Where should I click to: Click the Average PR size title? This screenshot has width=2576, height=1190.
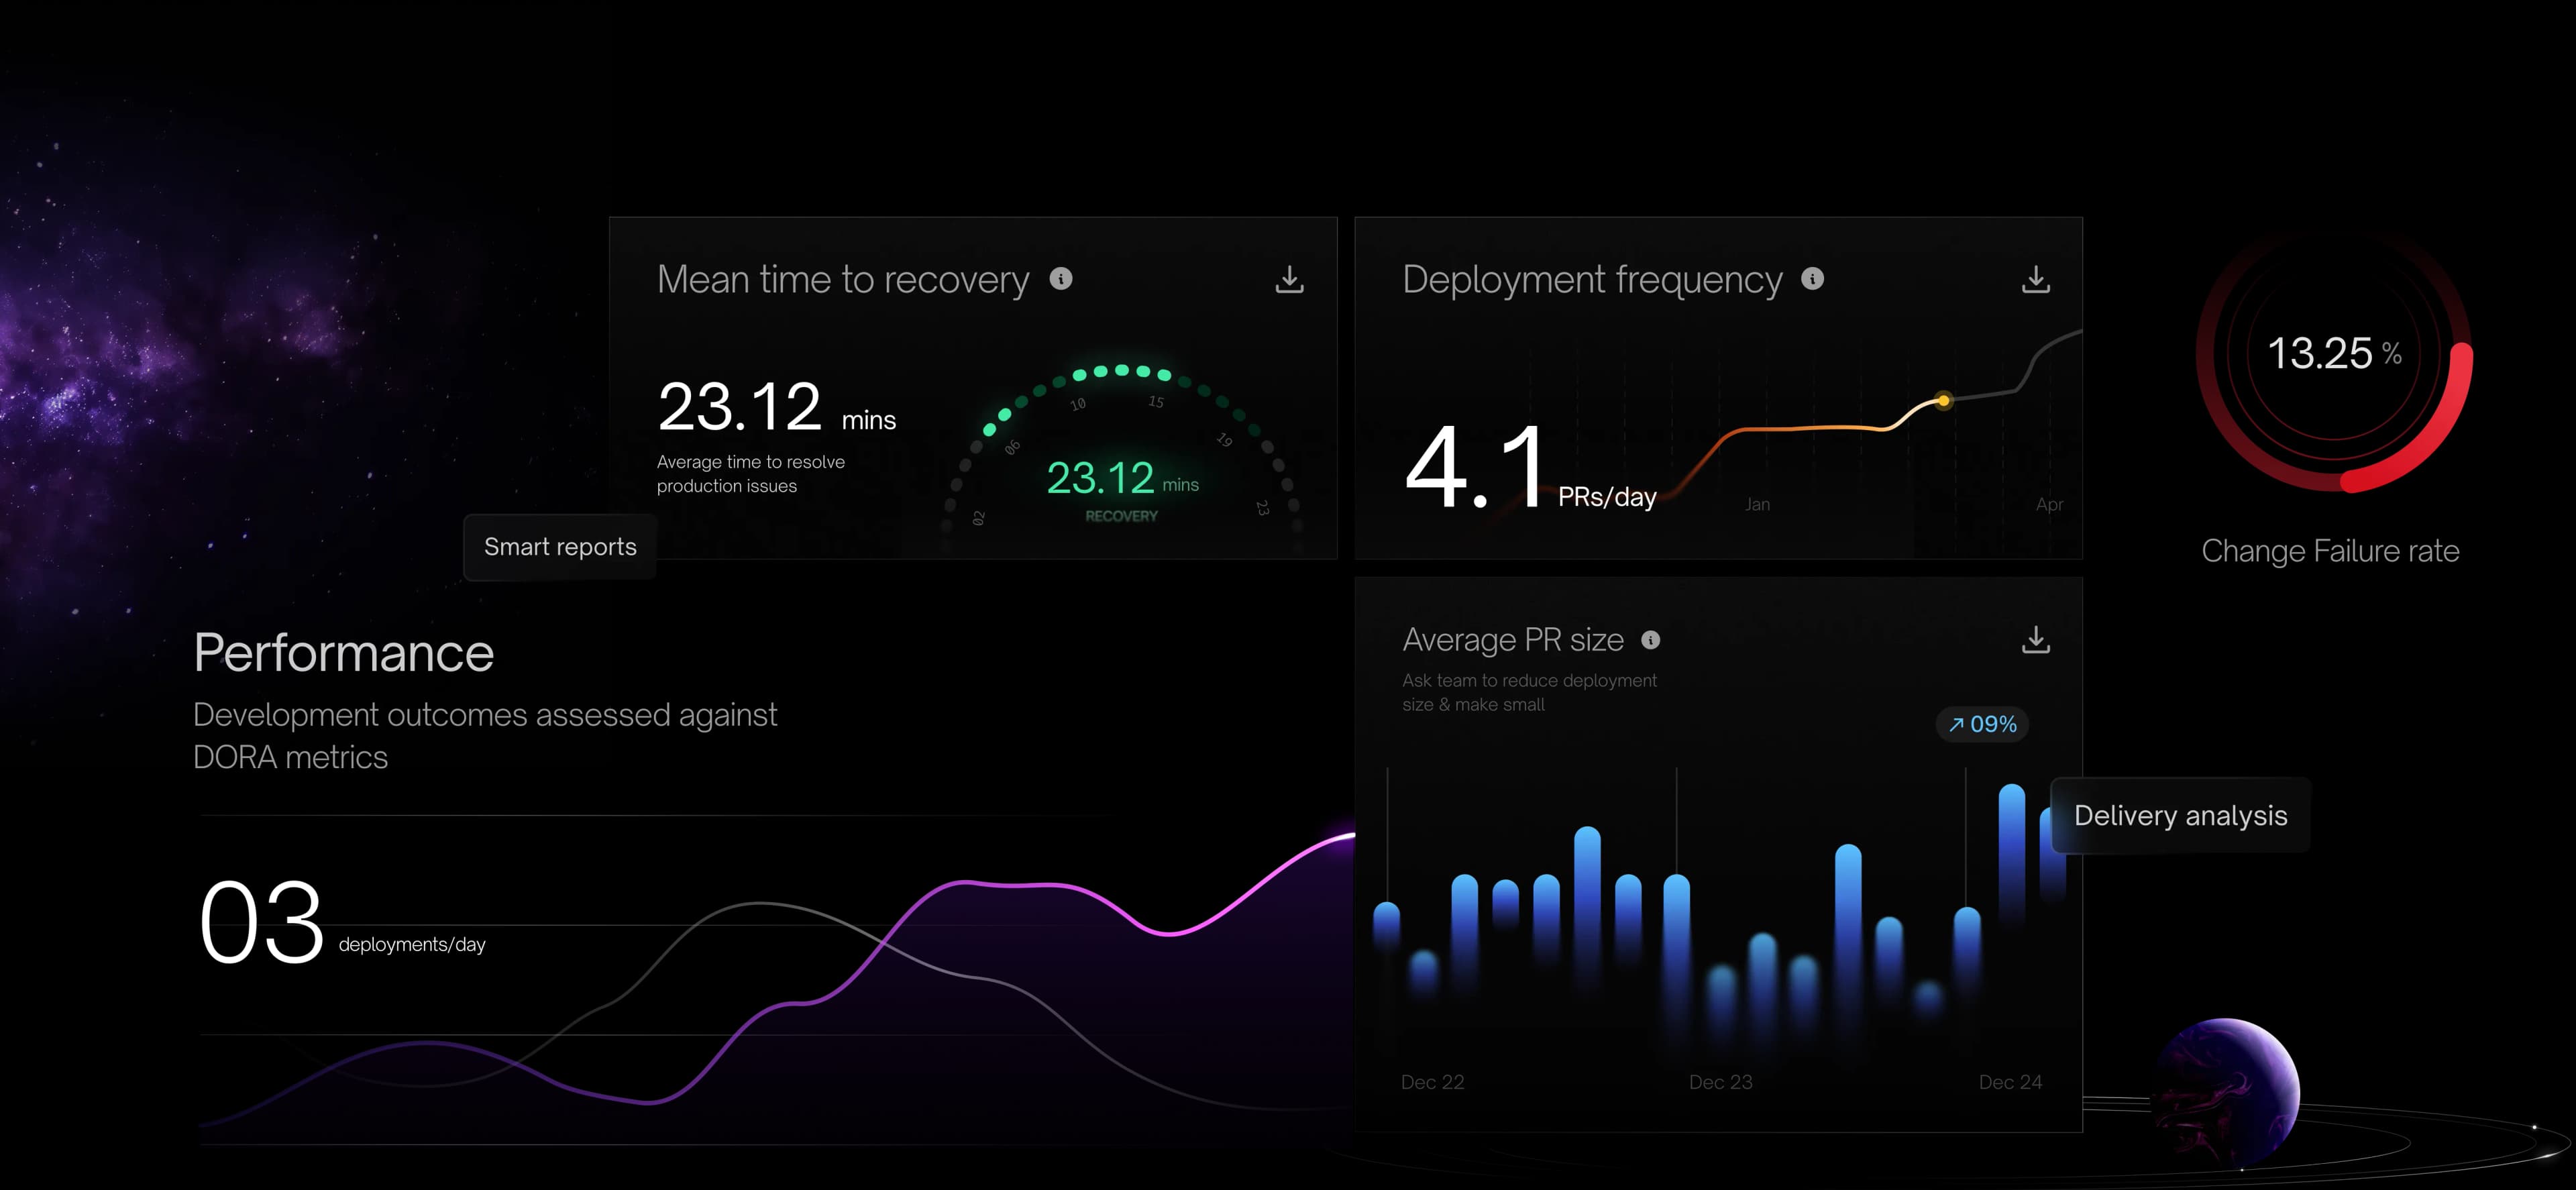pyautogui.click(x=1513, y=640)
